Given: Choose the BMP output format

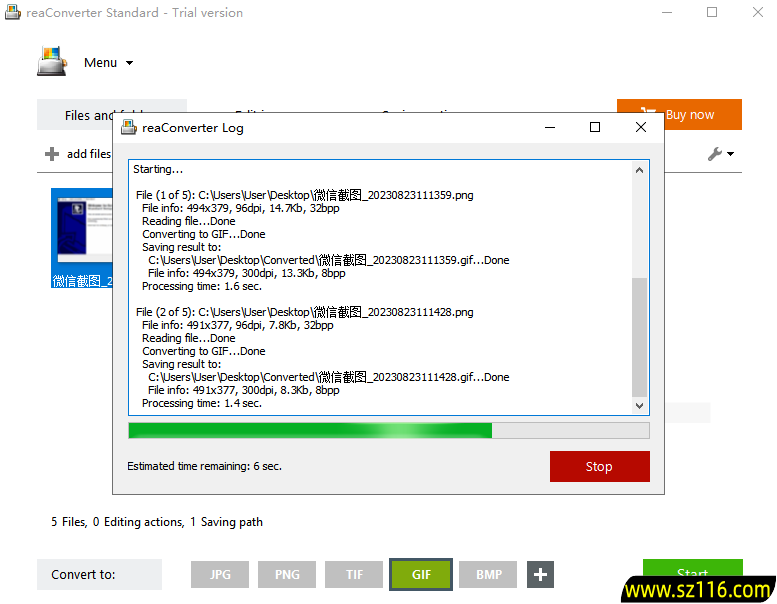Looking at the screenshot, I should [488, 574].
